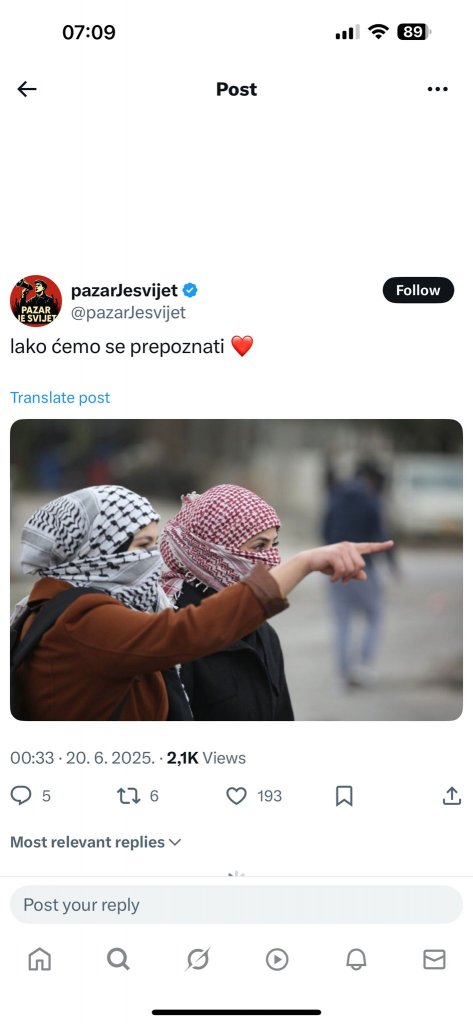Like the post with the heart icon

(236, 795)
